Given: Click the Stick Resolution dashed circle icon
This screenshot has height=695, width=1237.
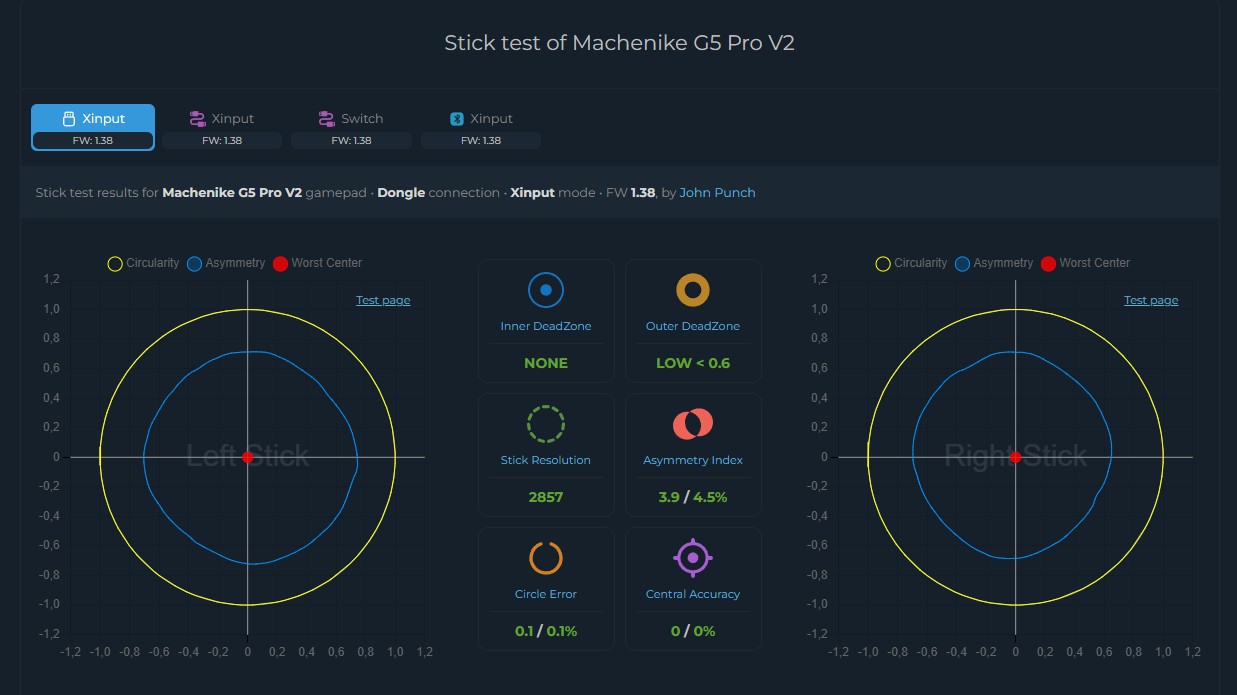Looking at the screenshot, I should (546, 424).
